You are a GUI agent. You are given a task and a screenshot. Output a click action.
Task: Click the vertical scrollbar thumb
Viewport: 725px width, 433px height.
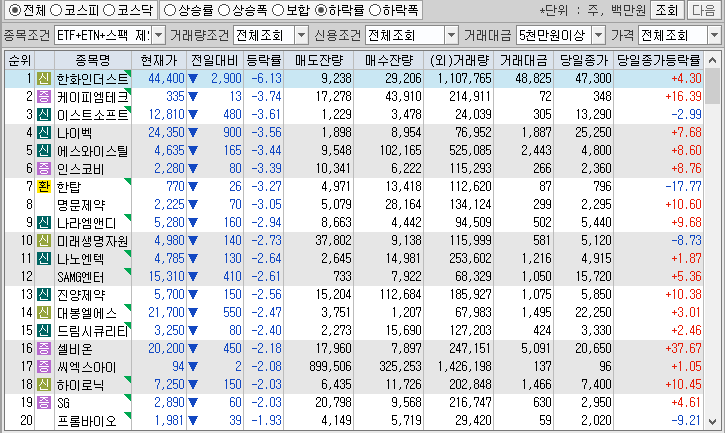(x=713, y=87)
